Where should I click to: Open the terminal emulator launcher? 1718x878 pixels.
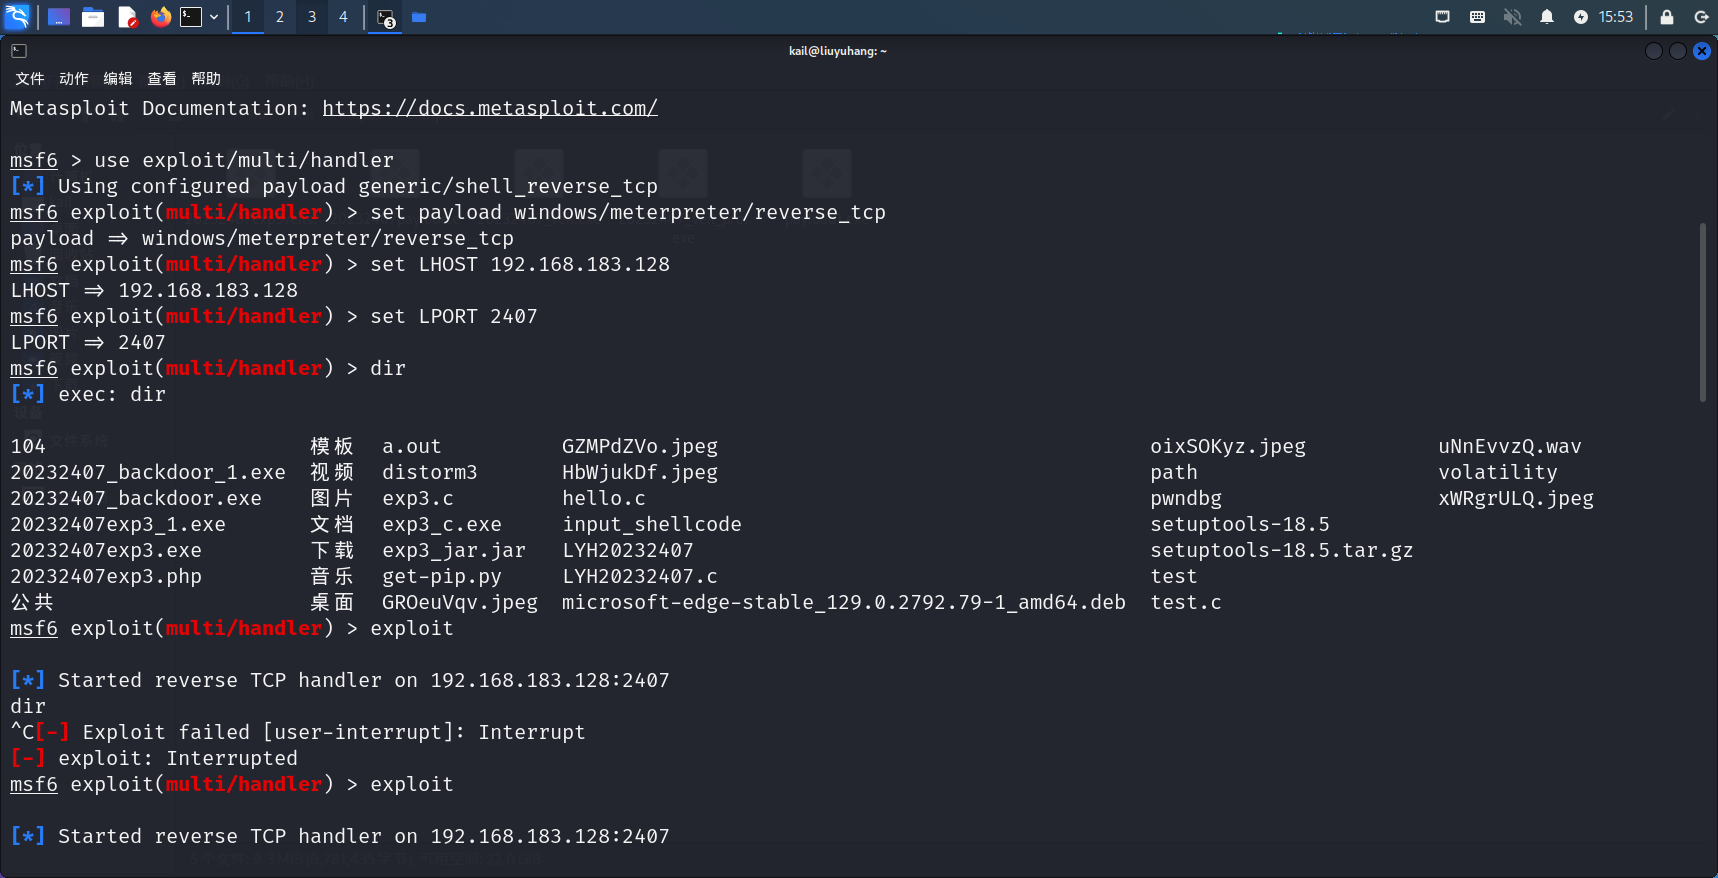pos(191,17)
